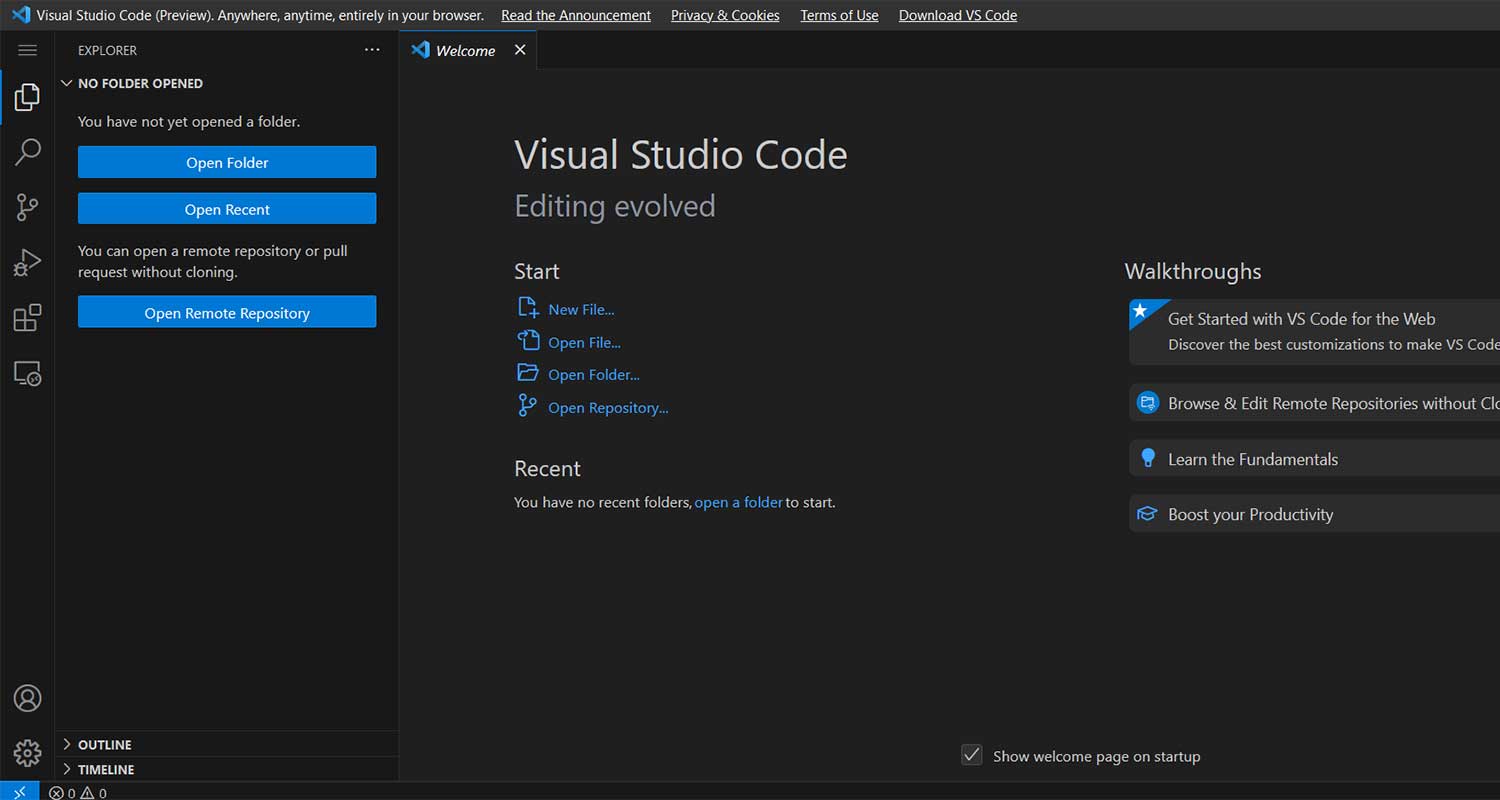Uncheck Show welcome page on startup
This screenshot has width=1500, height=800.
click(971, 755)
